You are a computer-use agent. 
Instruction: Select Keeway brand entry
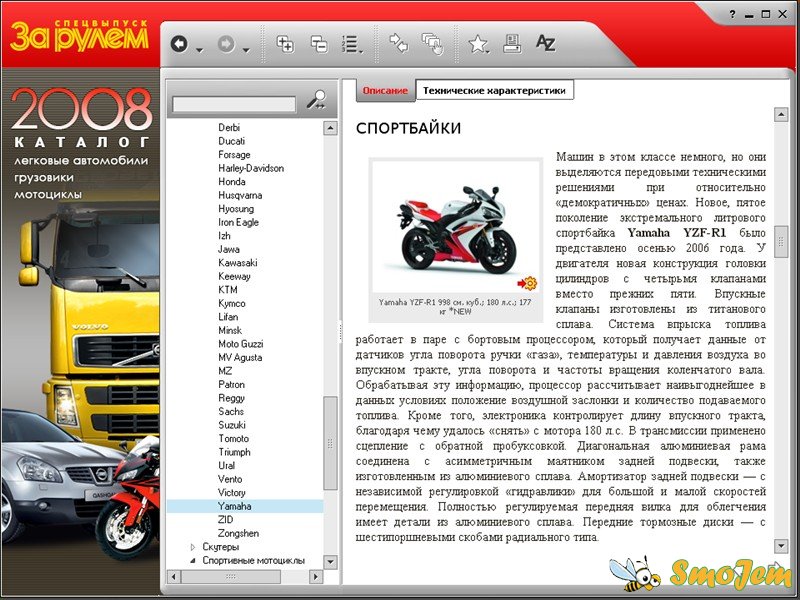[234, 276]
